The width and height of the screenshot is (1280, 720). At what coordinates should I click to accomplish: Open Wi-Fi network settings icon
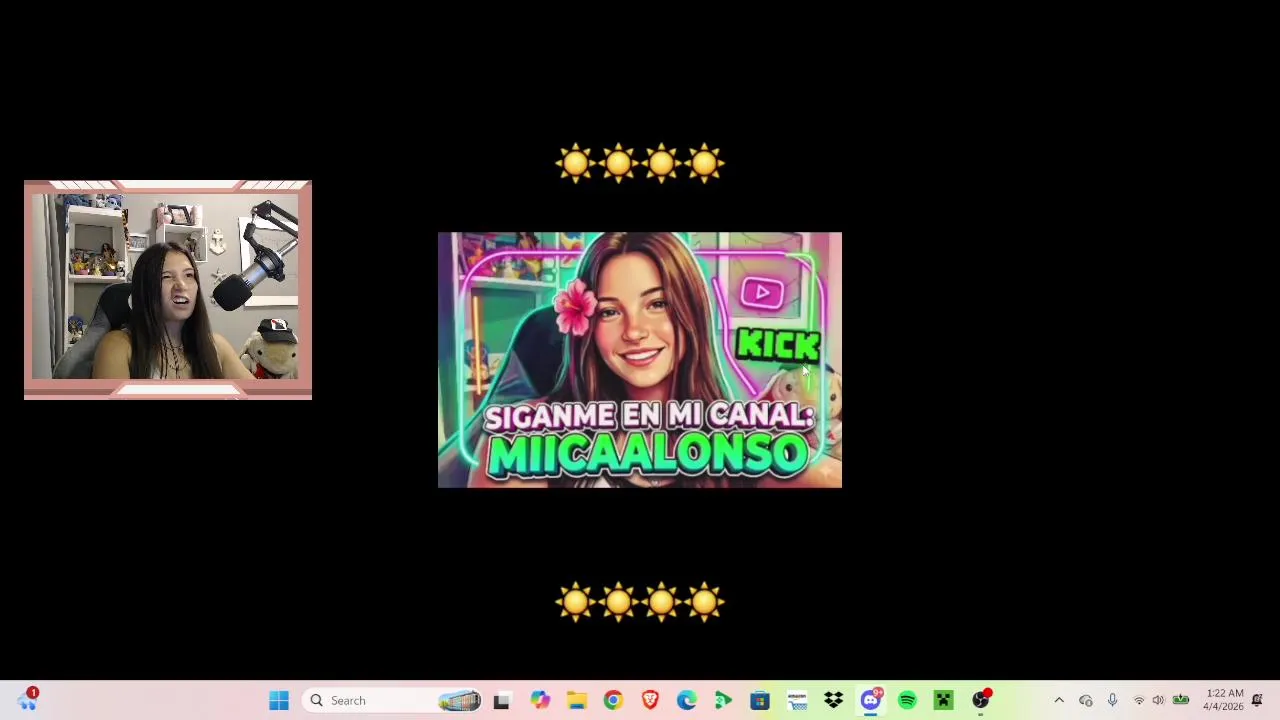[x=1138, y=700]
